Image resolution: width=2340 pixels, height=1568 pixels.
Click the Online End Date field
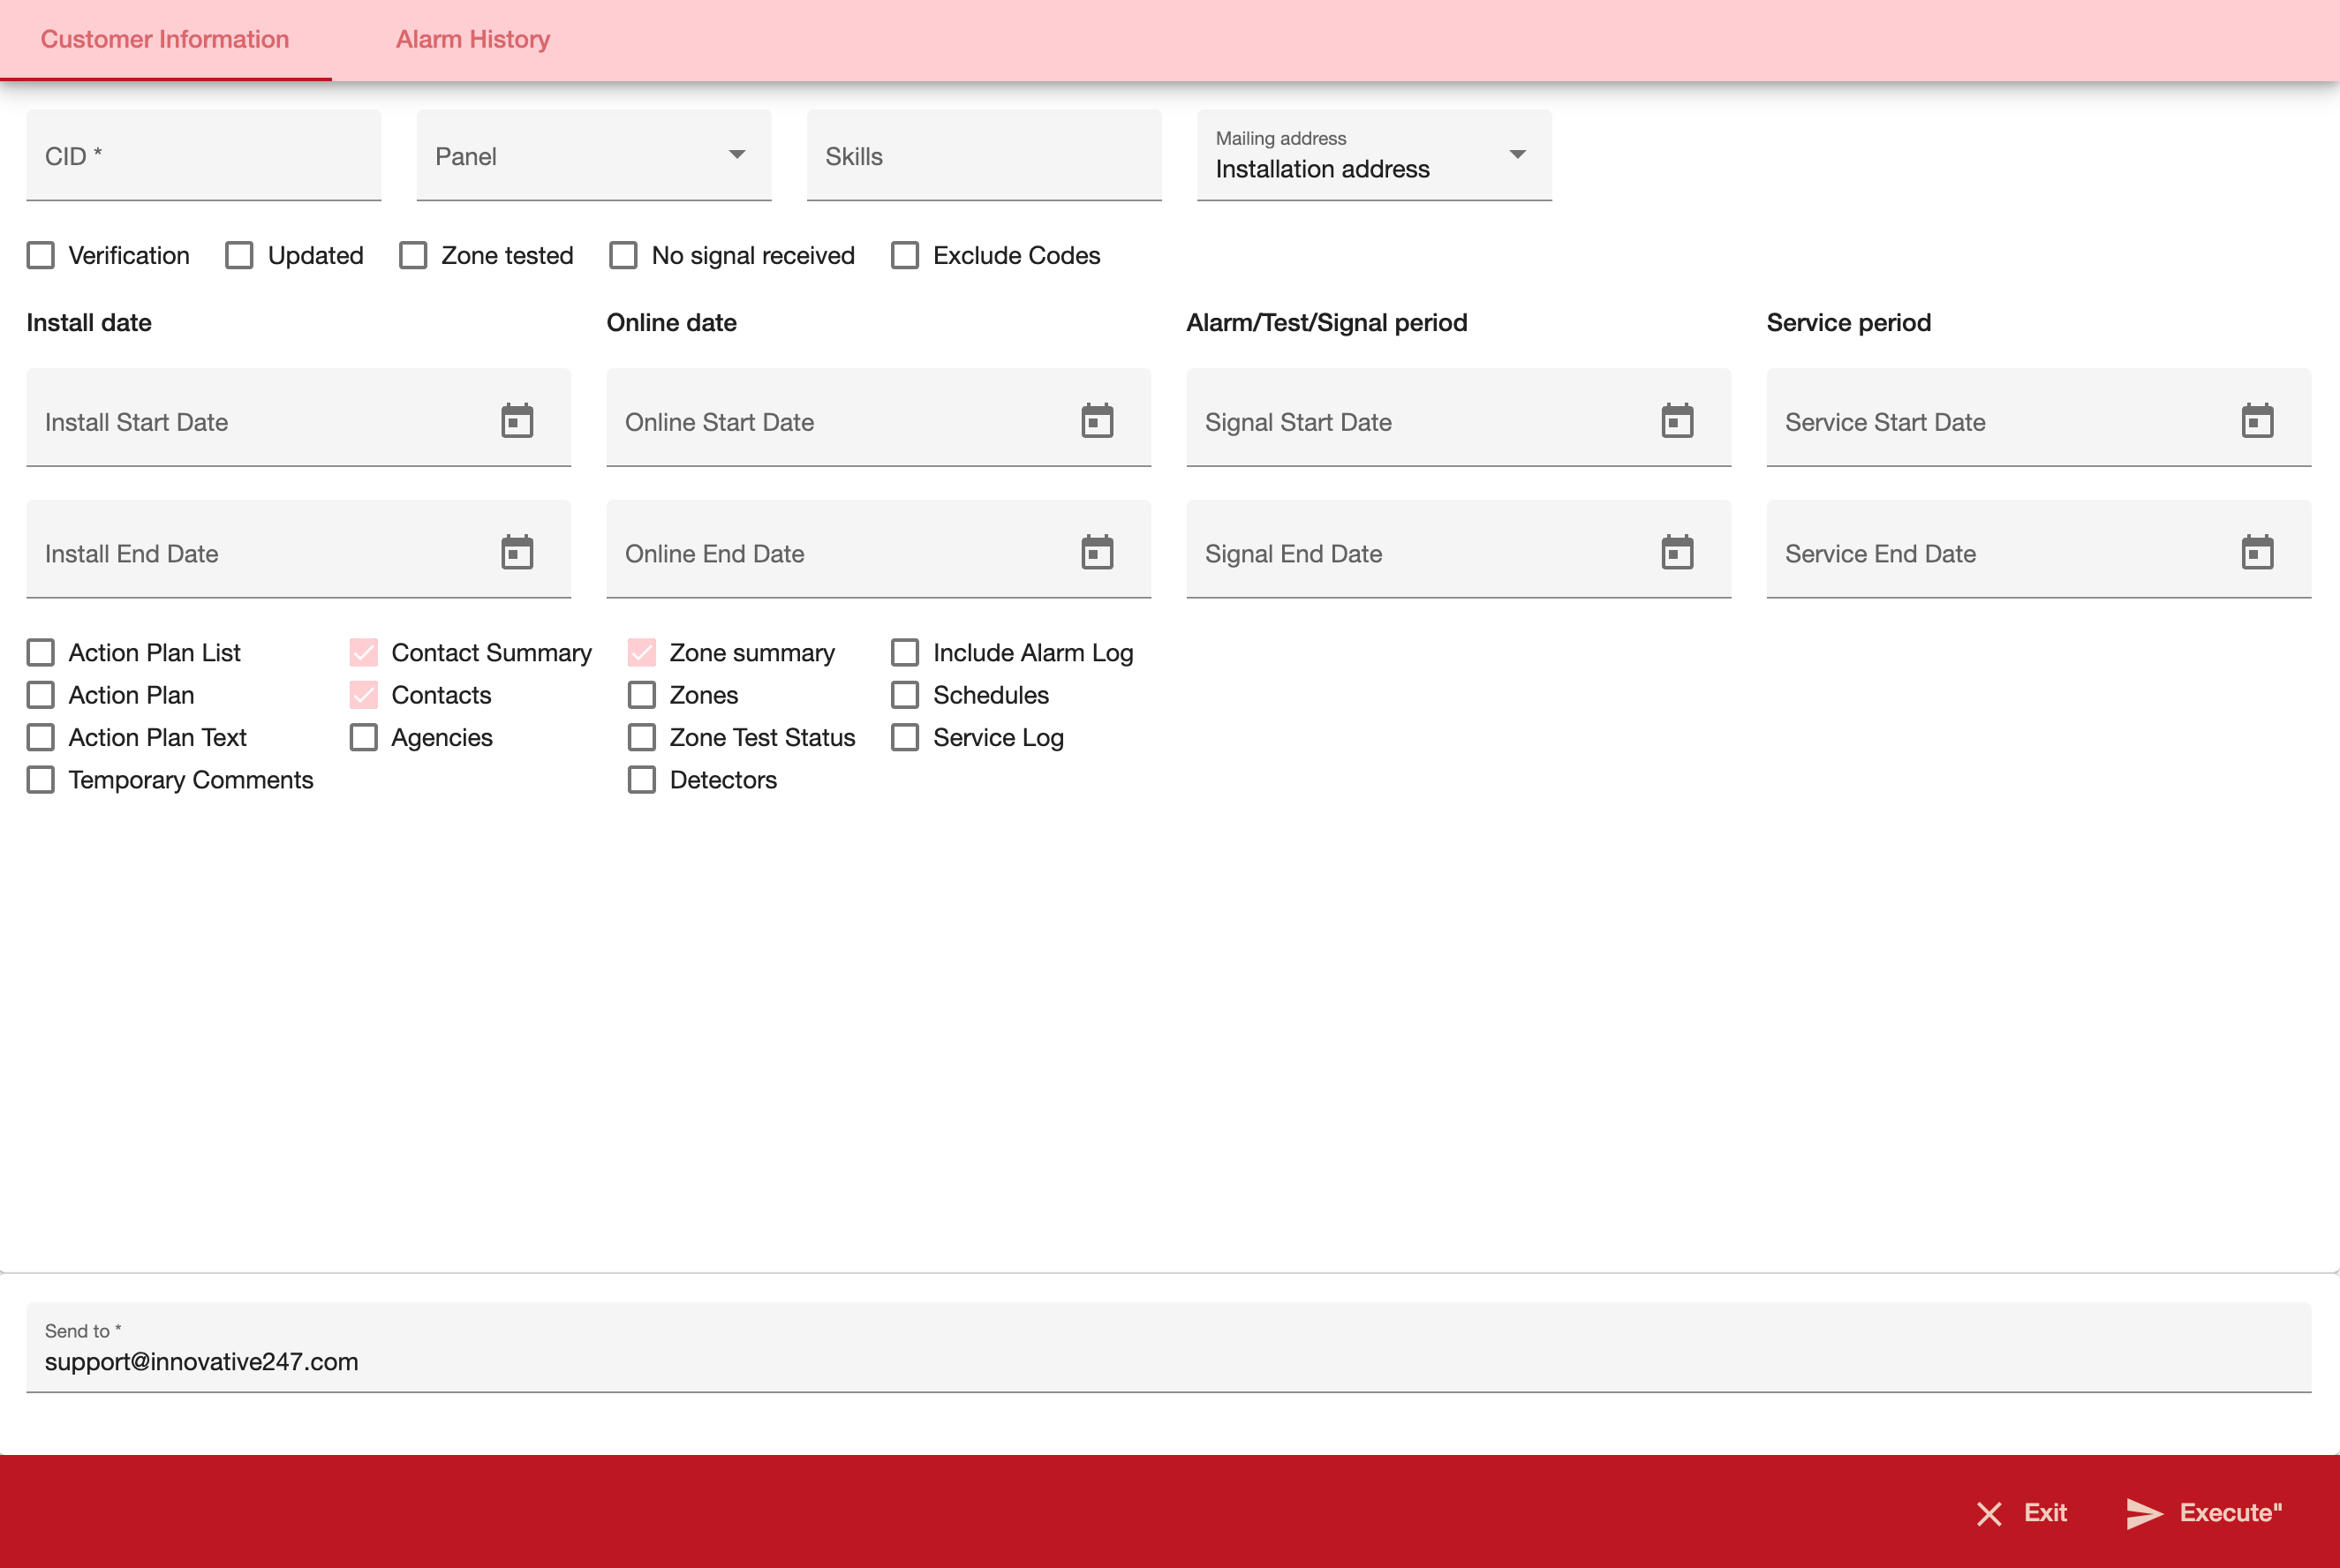pyautogui.click(x=879, y=550)
